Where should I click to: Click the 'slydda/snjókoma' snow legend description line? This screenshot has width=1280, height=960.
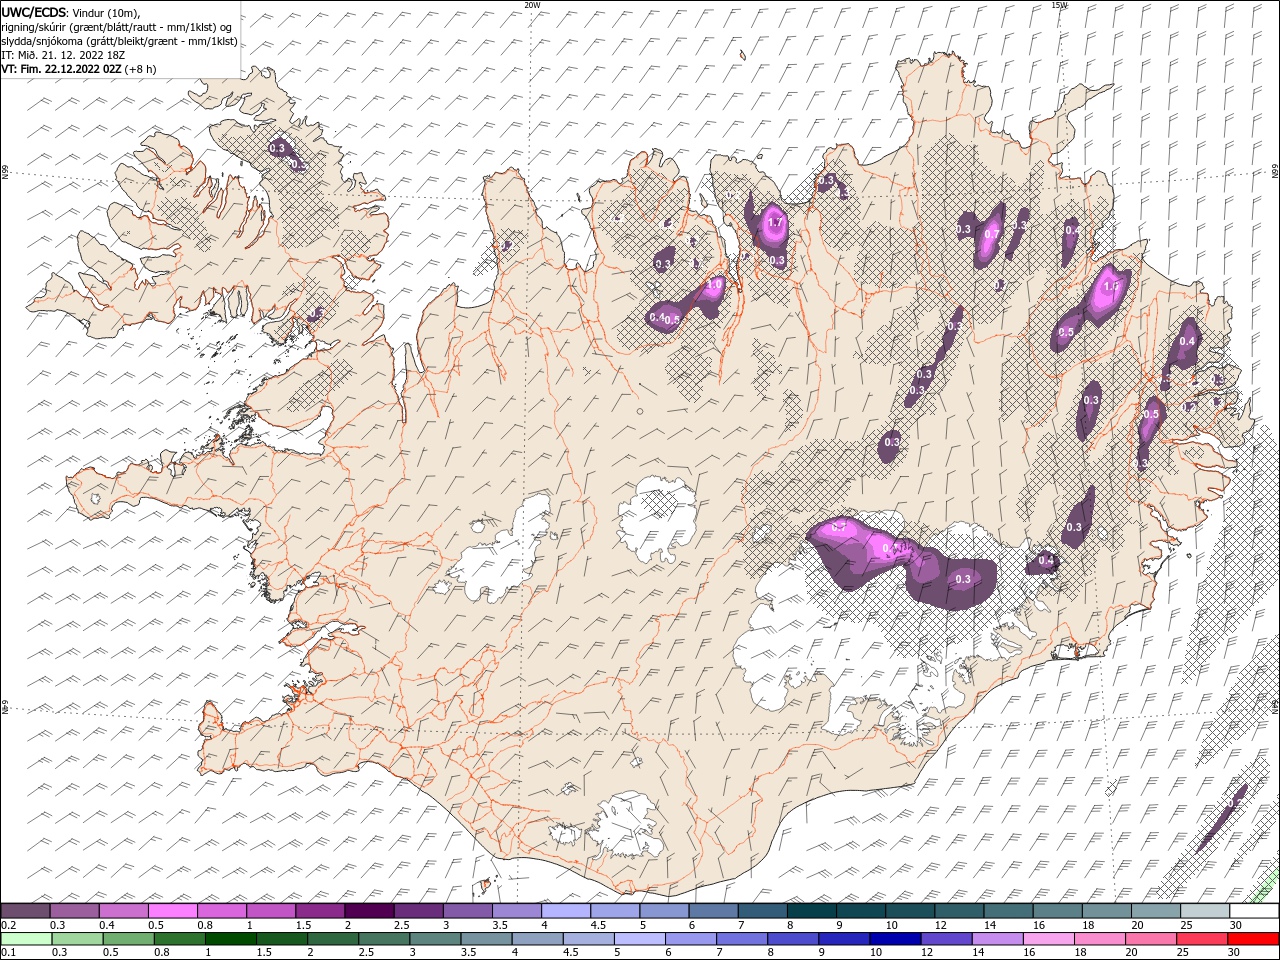119,41
